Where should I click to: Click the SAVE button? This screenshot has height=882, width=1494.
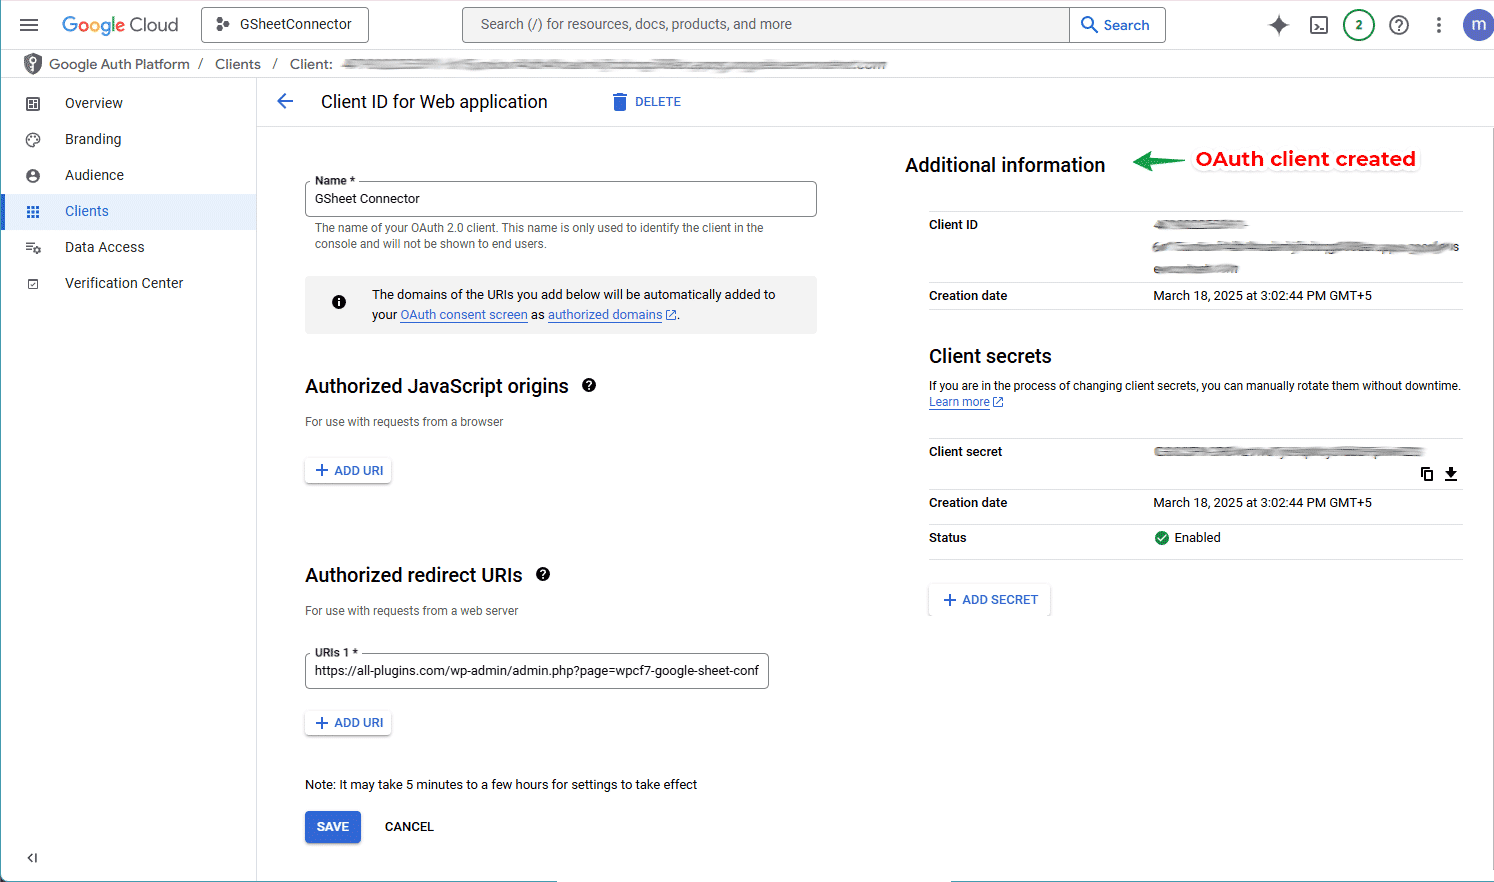pyautogui.click(x=333, y=827)
